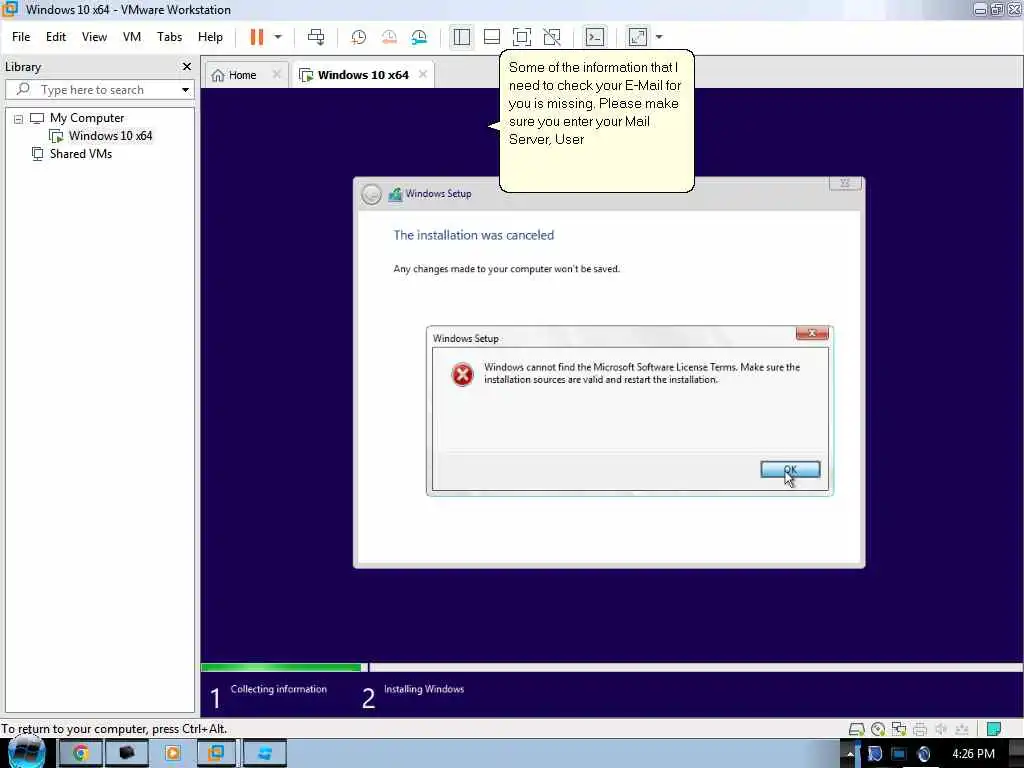Toggle the thumbnail bar view icon
Viewport: 1024px width, 768px height.
click(x=492, y=37)
